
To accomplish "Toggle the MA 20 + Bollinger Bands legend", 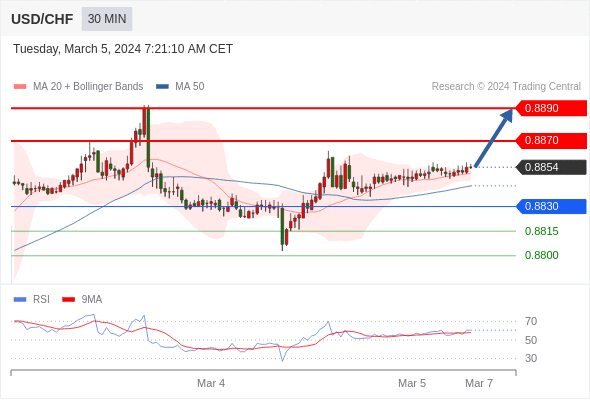I will point(78,87).
